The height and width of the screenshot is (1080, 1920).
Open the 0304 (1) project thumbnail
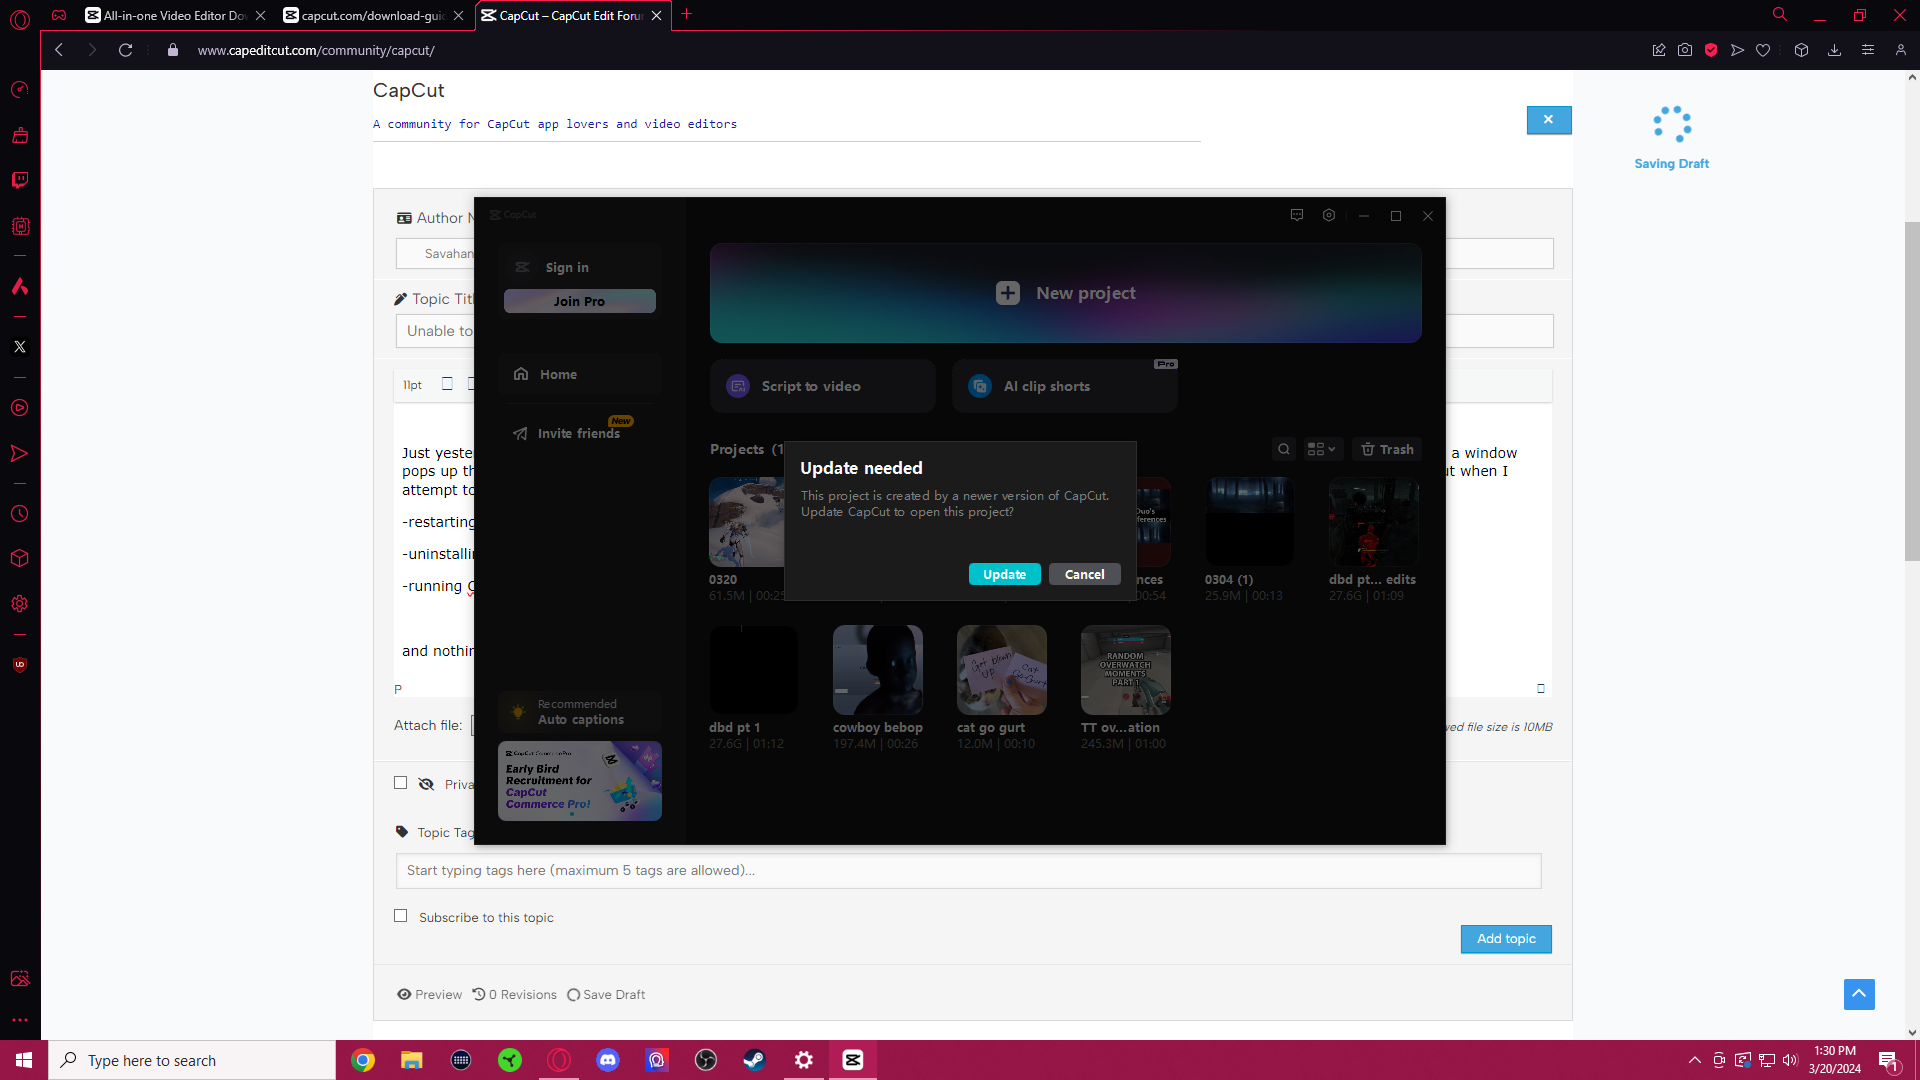point(1250,522)
